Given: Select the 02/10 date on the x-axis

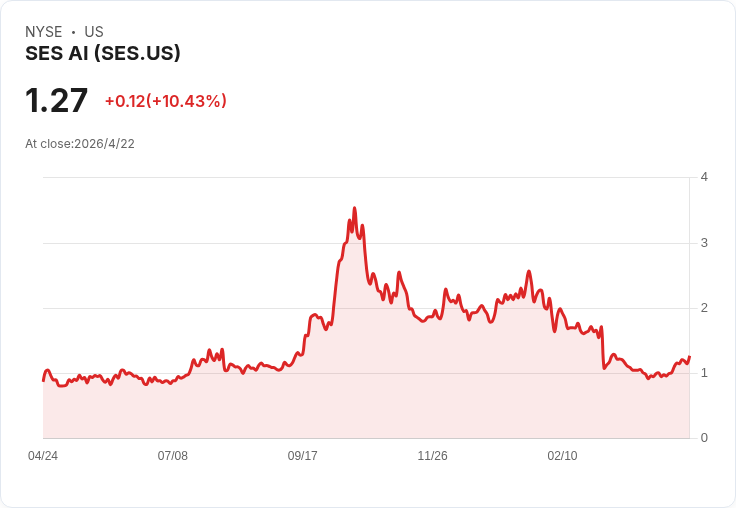Looking at the screenshot, I should tap(562, 456).
